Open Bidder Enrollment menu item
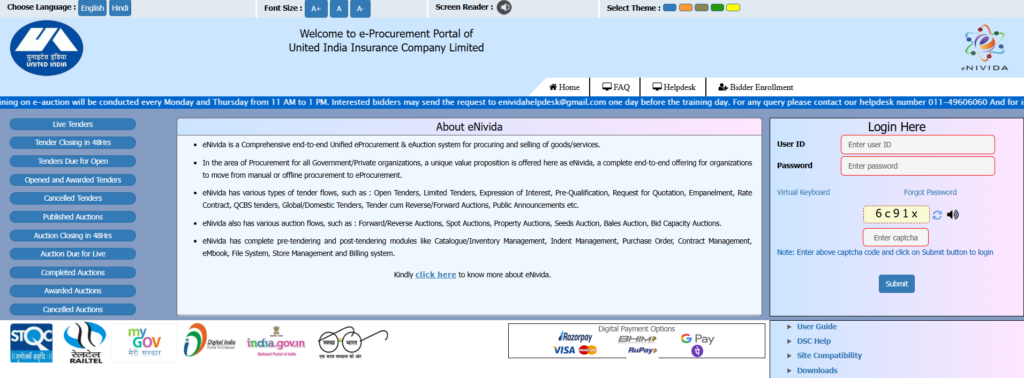The width and height of the screenshot is (1024, 378). pyautogui.click(x=756, y=87)
